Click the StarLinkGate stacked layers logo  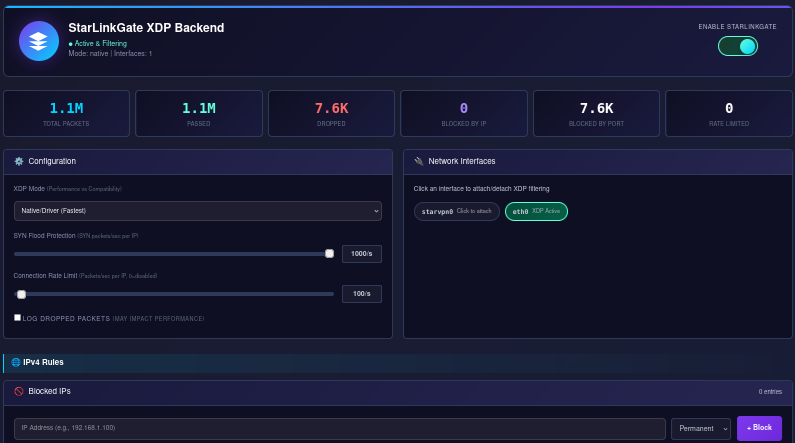pyautogui.click(x=39, y=41)
